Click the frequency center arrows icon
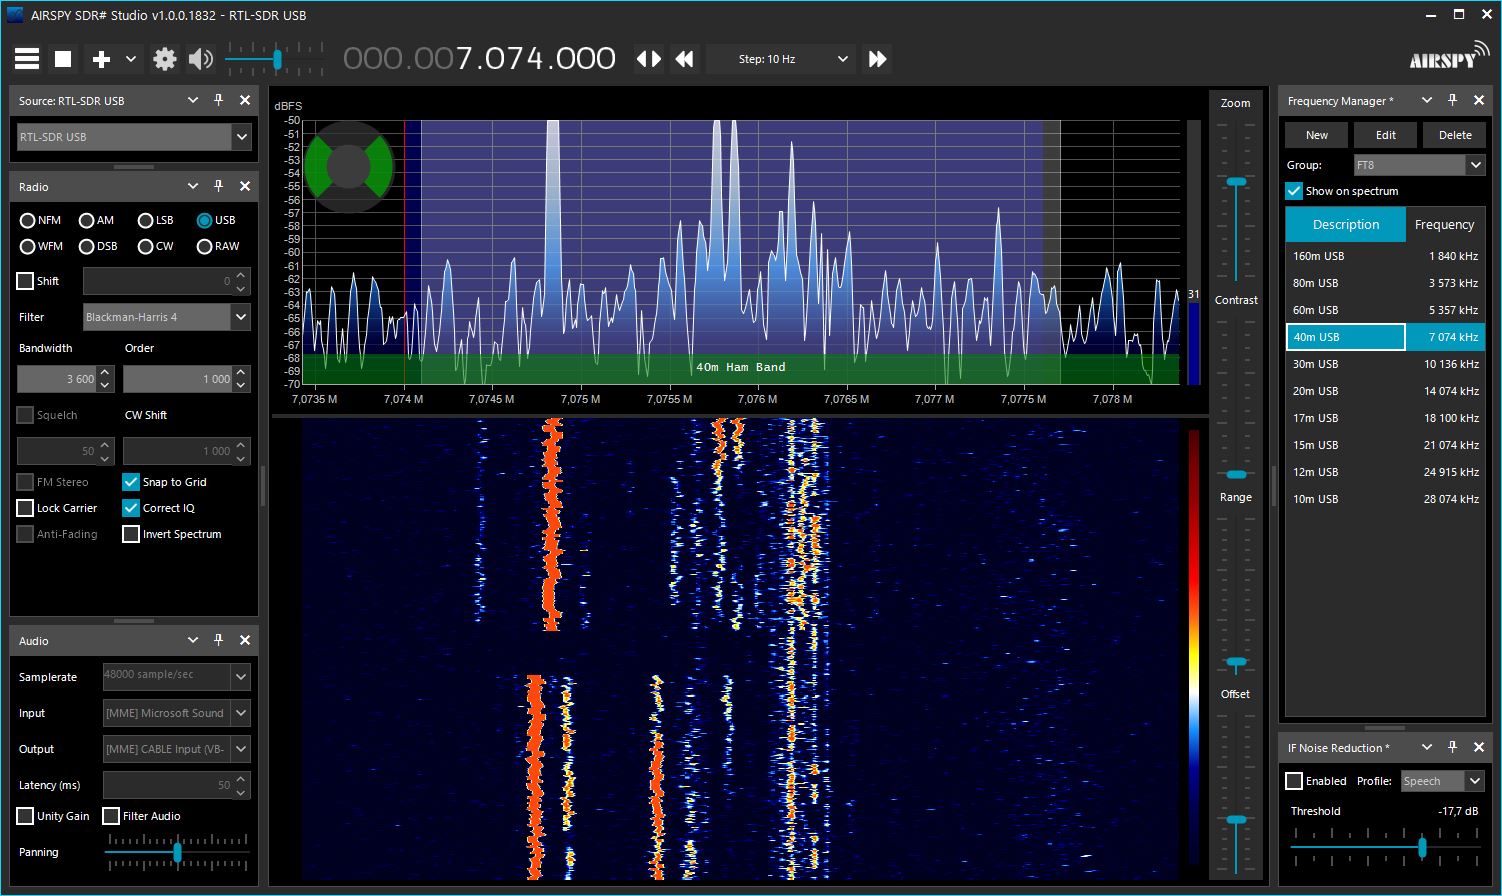This screenshot has height=896, width=1502. pyautogui.click(x=649, y=59)
